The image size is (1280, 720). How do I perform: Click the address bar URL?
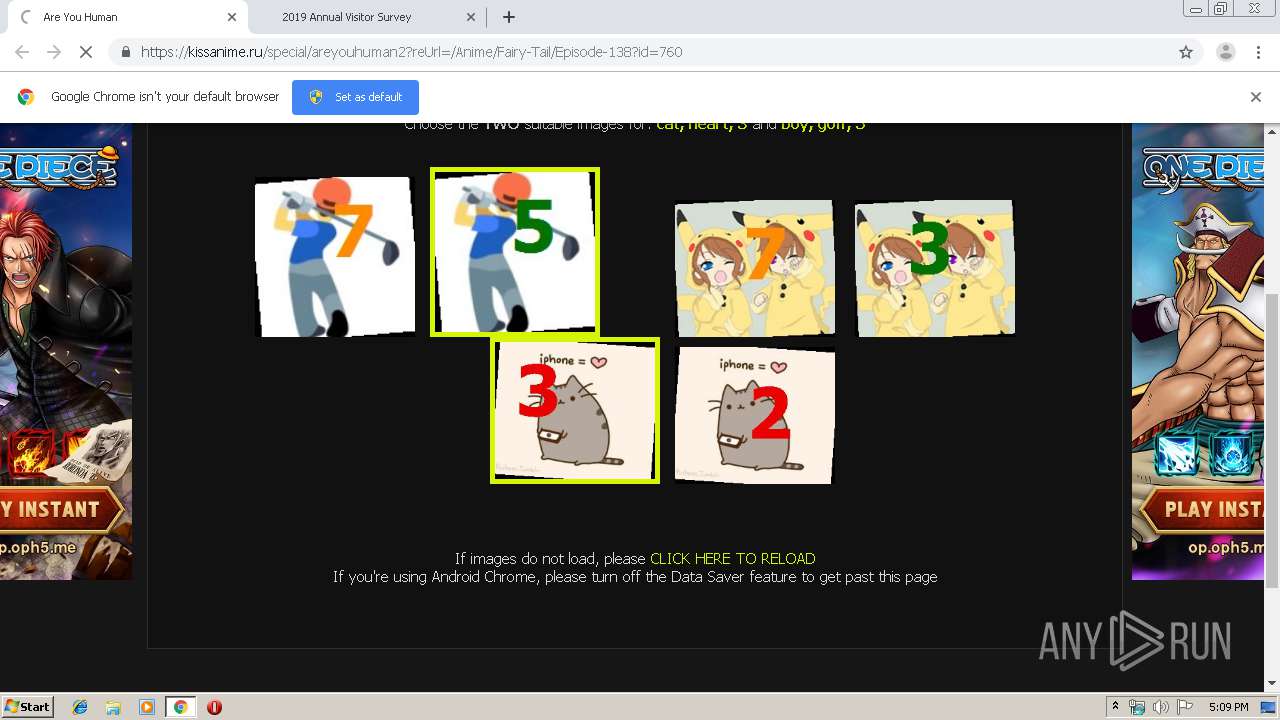tap(411, 52)
